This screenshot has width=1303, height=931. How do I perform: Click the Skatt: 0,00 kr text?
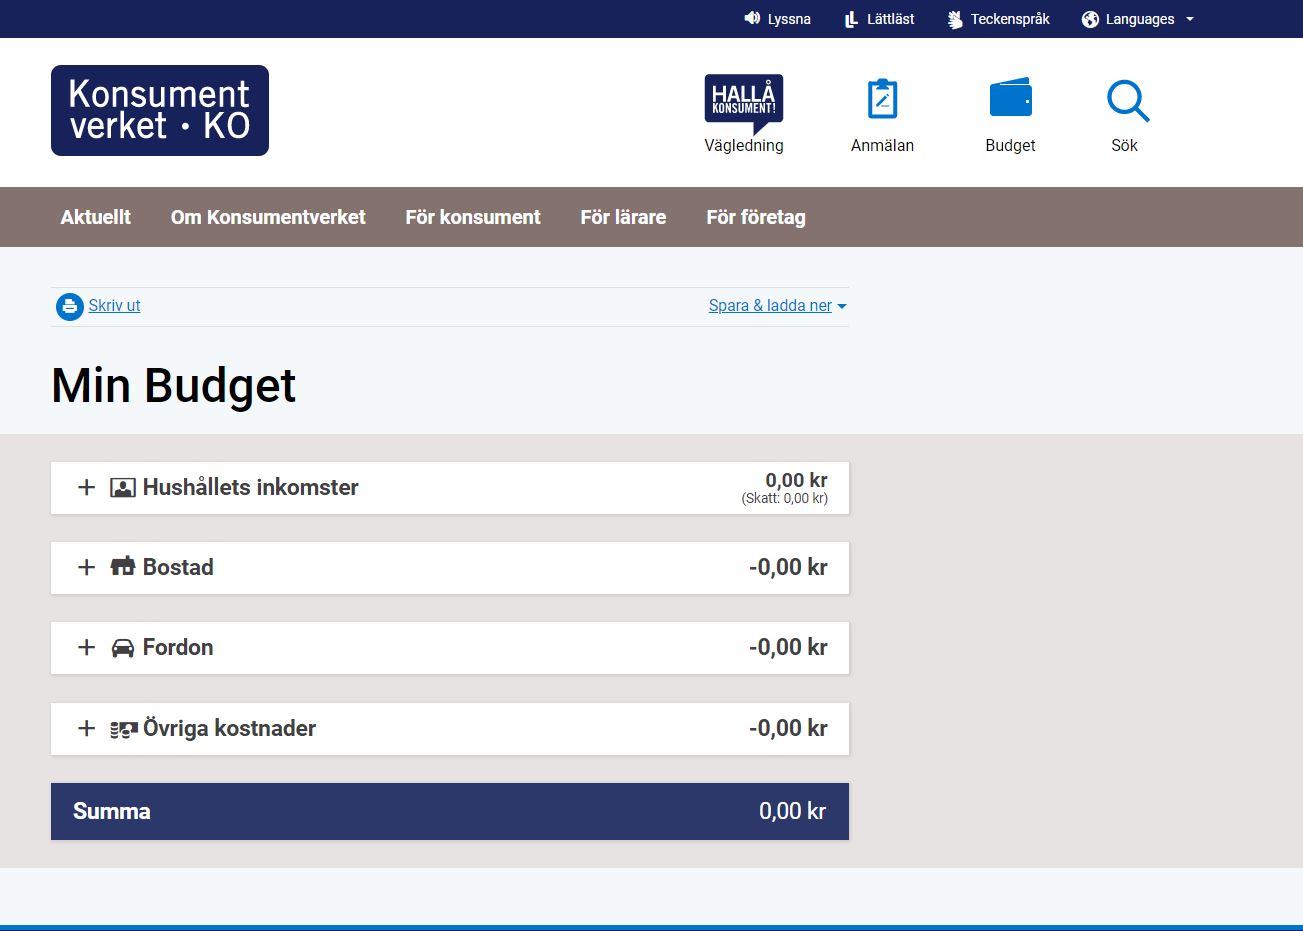[785, 499]
